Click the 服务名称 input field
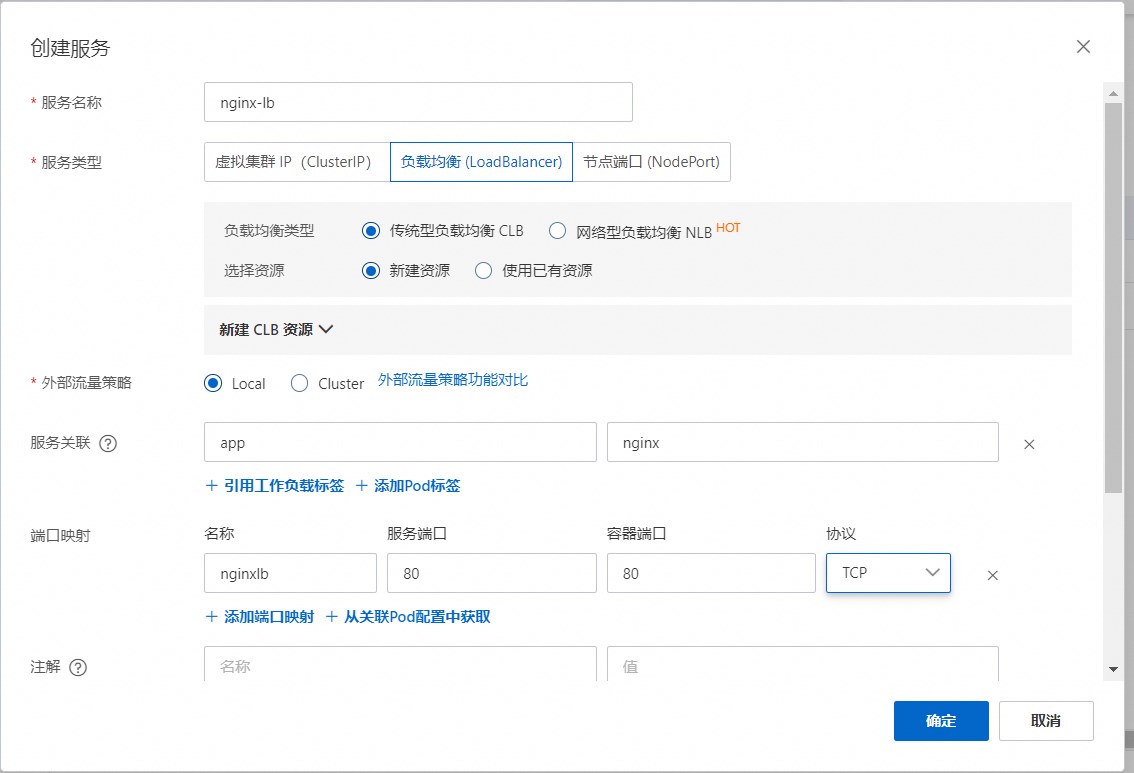Viewport: 1134px width, 773px height. [418, 102]
